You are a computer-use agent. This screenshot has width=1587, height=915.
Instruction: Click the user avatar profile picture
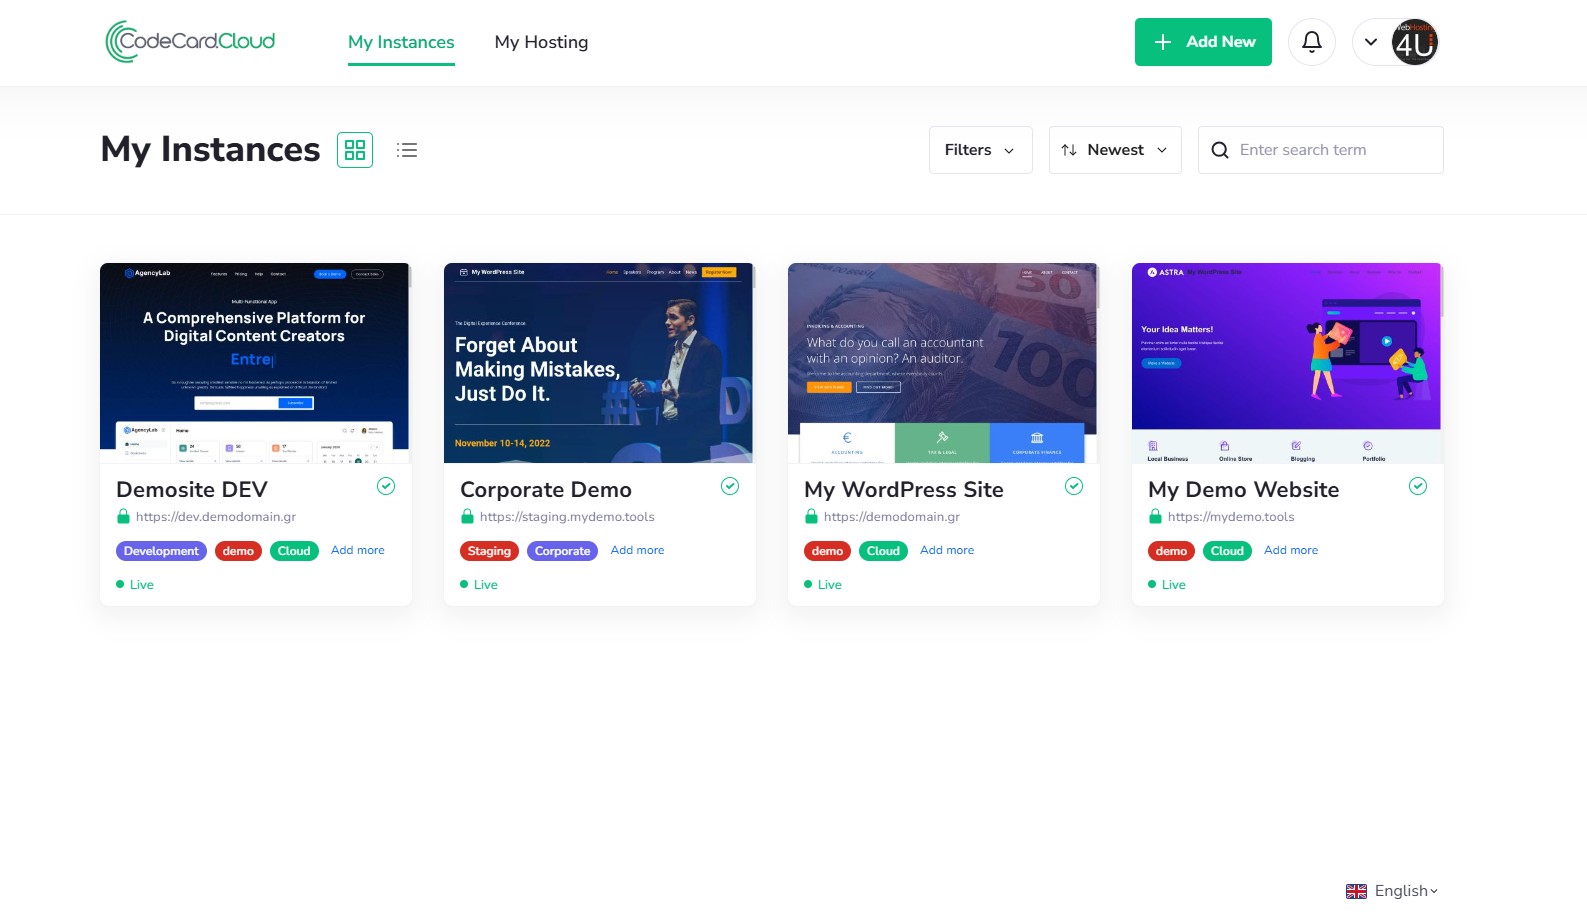pyautogui.click(x=1414, y=42)
